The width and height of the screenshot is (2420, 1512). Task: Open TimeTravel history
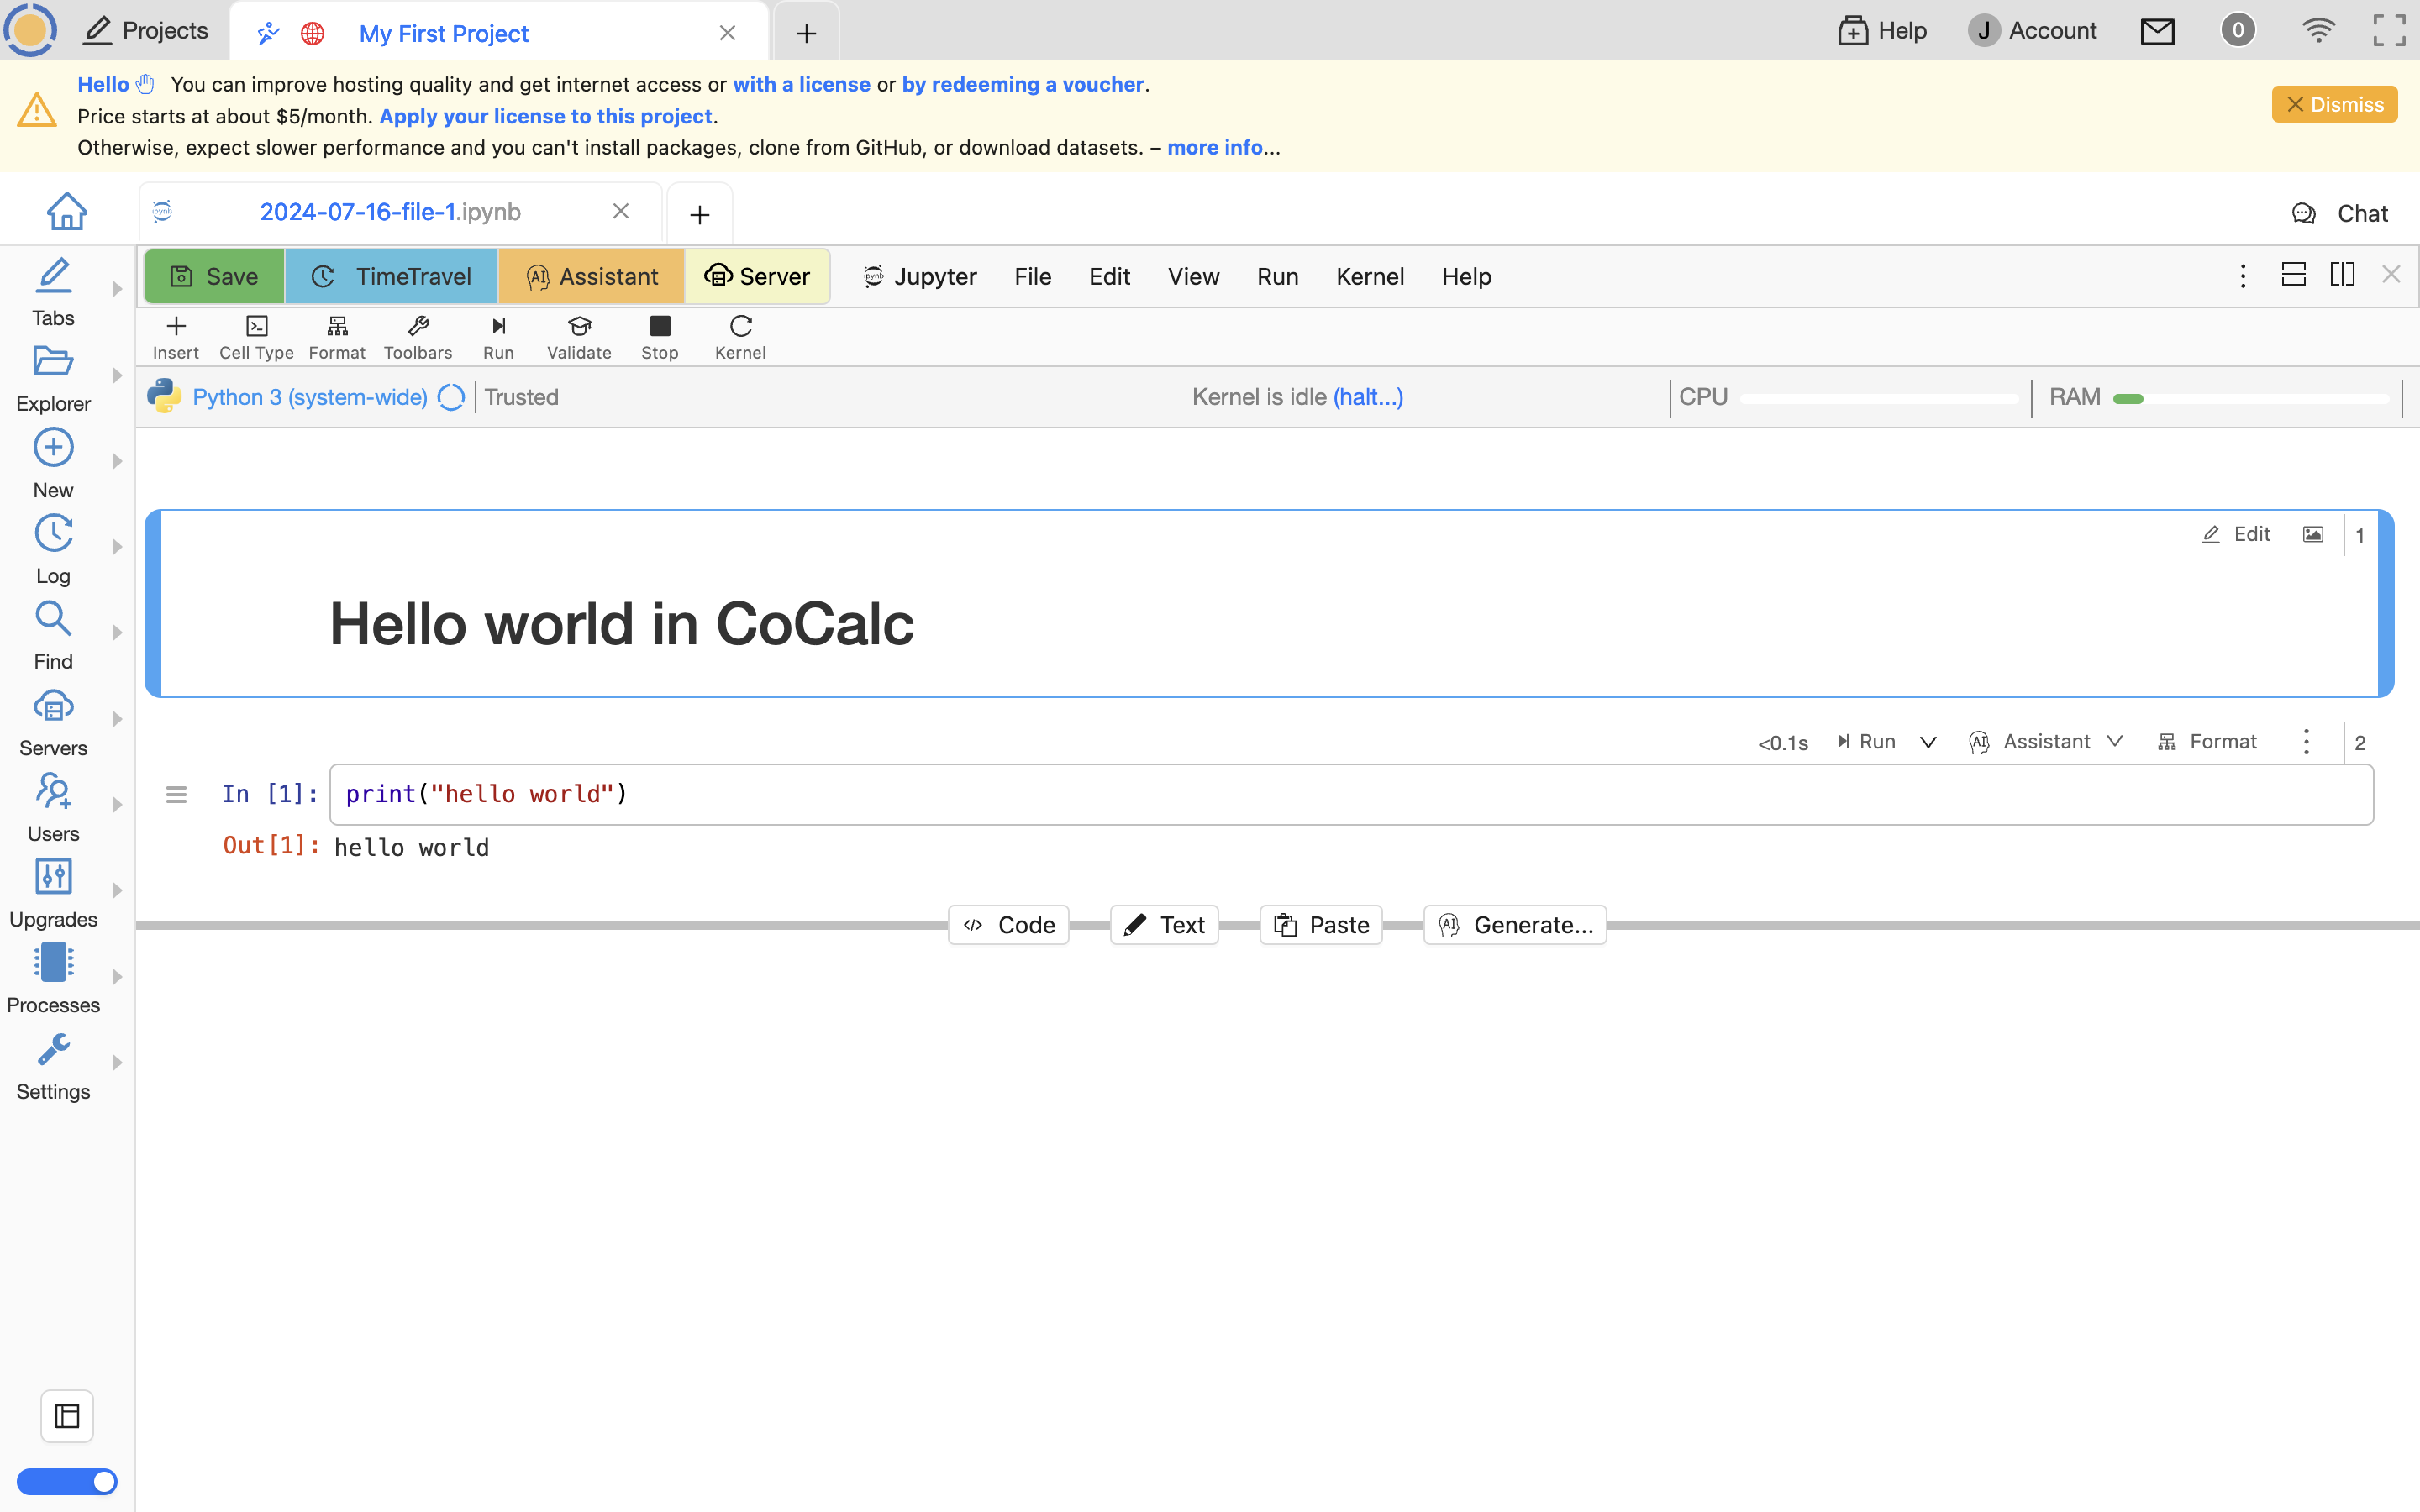click(391, 276)
